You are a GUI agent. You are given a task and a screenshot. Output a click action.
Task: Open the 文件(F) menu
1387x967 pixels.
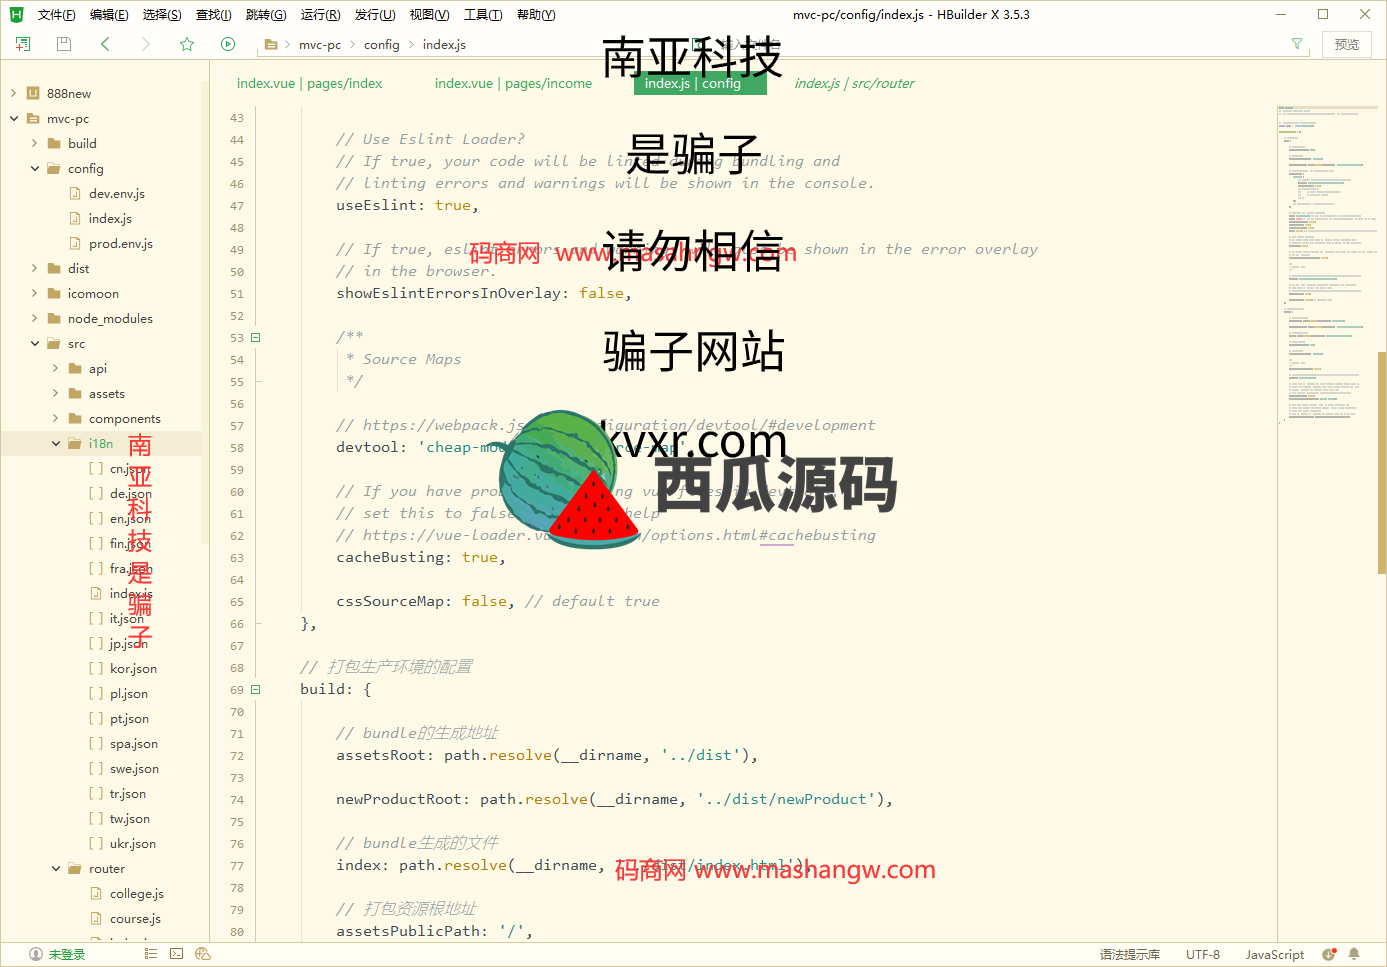(57, 14)
